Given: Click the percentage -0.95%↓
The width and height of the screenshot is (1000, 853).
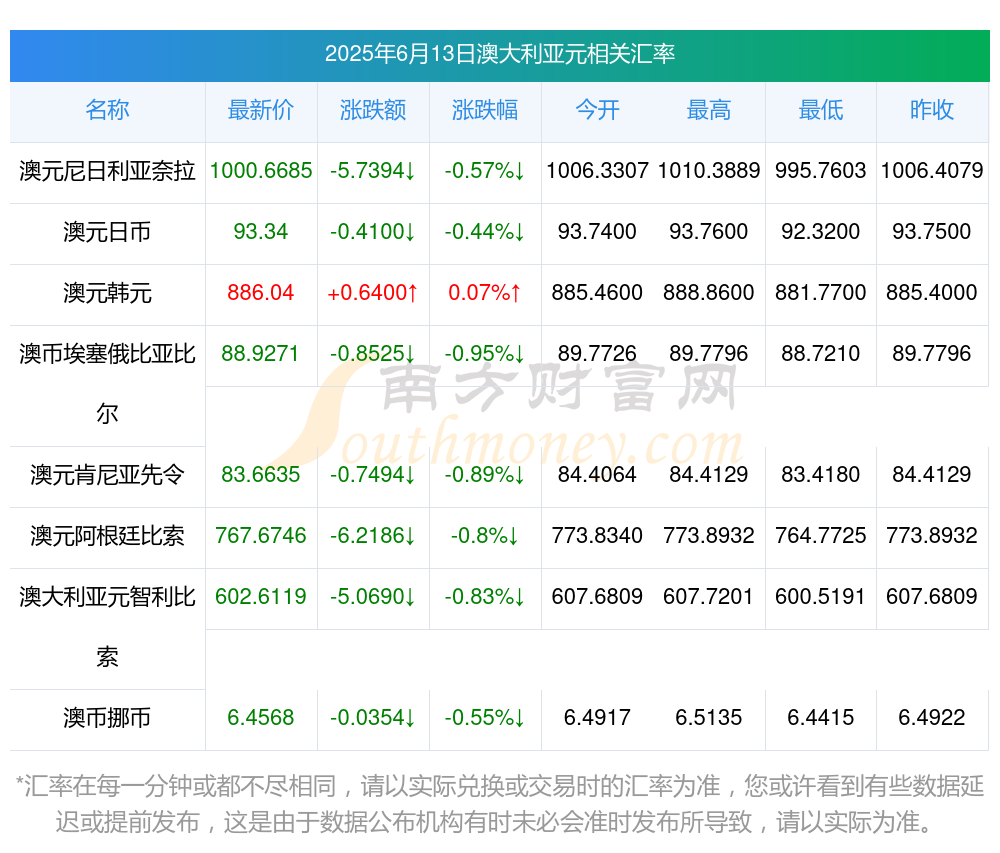Looking at the screenshot, I should coord(485,354).
